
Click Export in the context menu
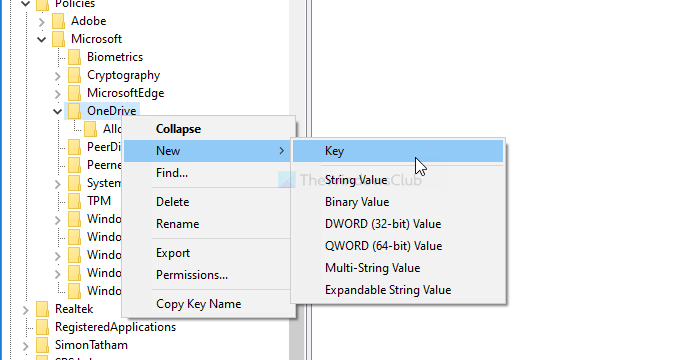(x=173, y=253)
